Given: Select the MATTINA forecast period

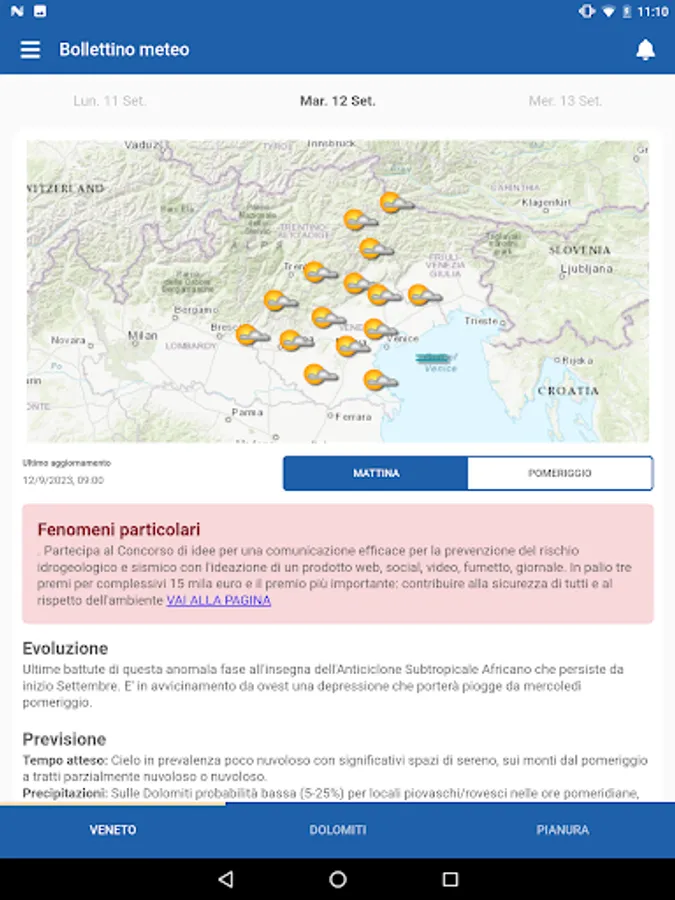Looking at the screenshot, I should [x=376, y=473].
